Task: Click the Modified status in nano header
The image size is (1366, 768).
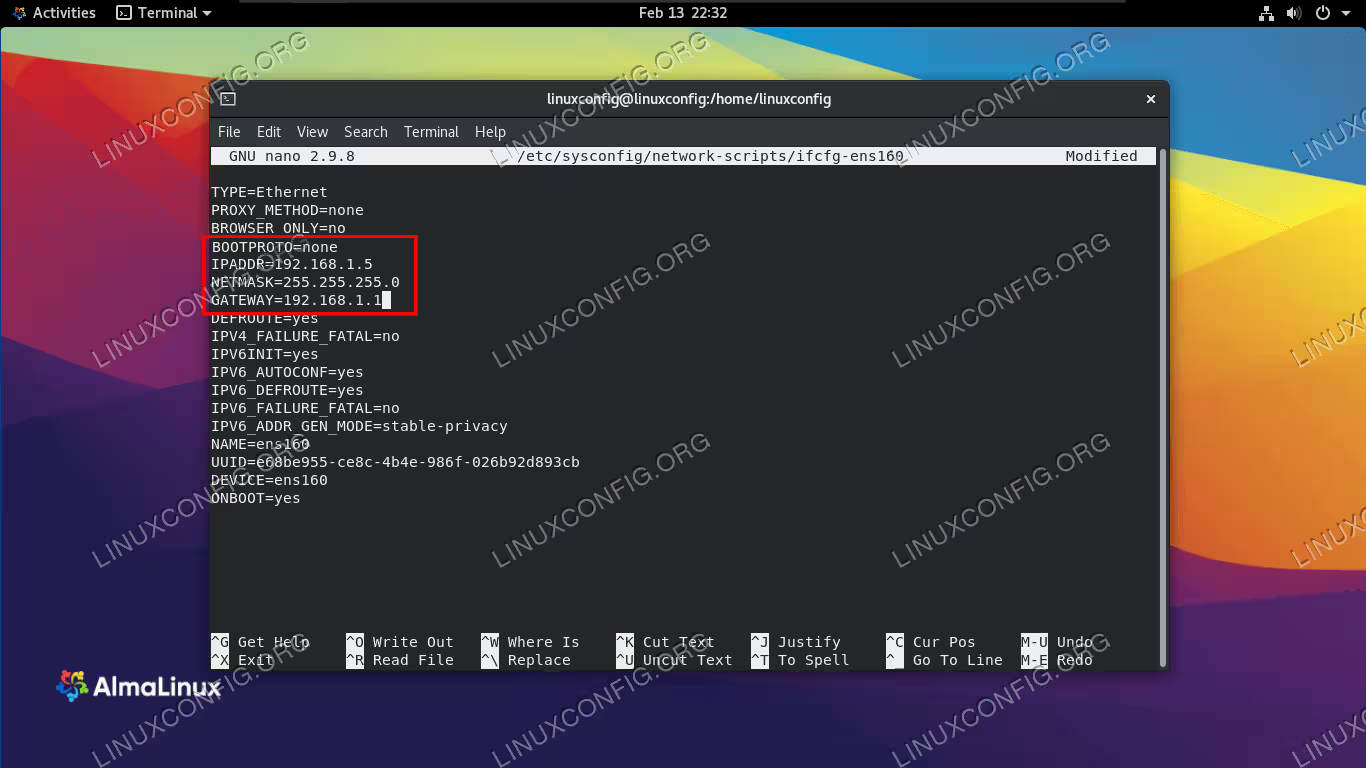Action: tap(1101, 156)
